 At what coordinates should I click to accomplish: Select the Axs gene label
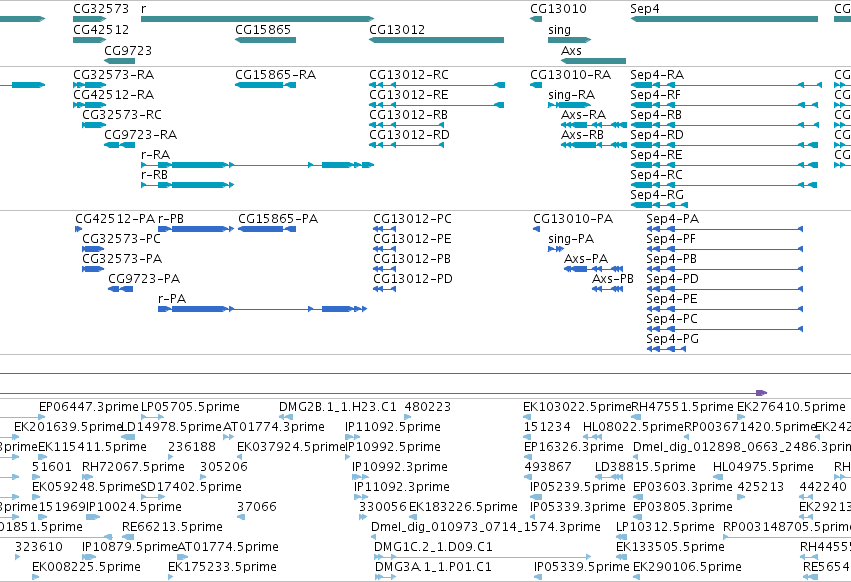click(571, 50)
